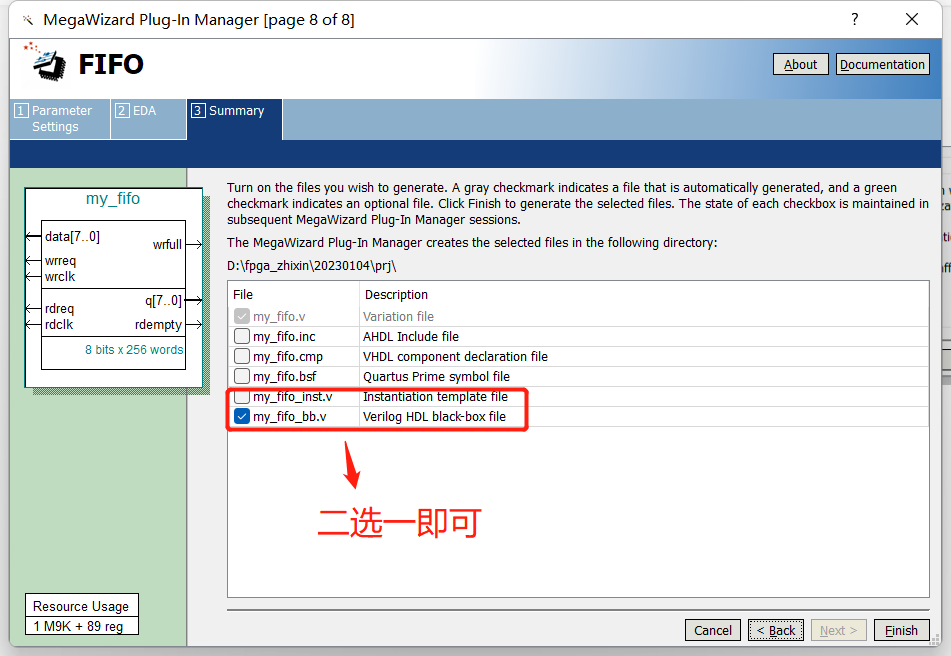
Task: Open help via the question mark icon
Action: [x=854, y=19]
